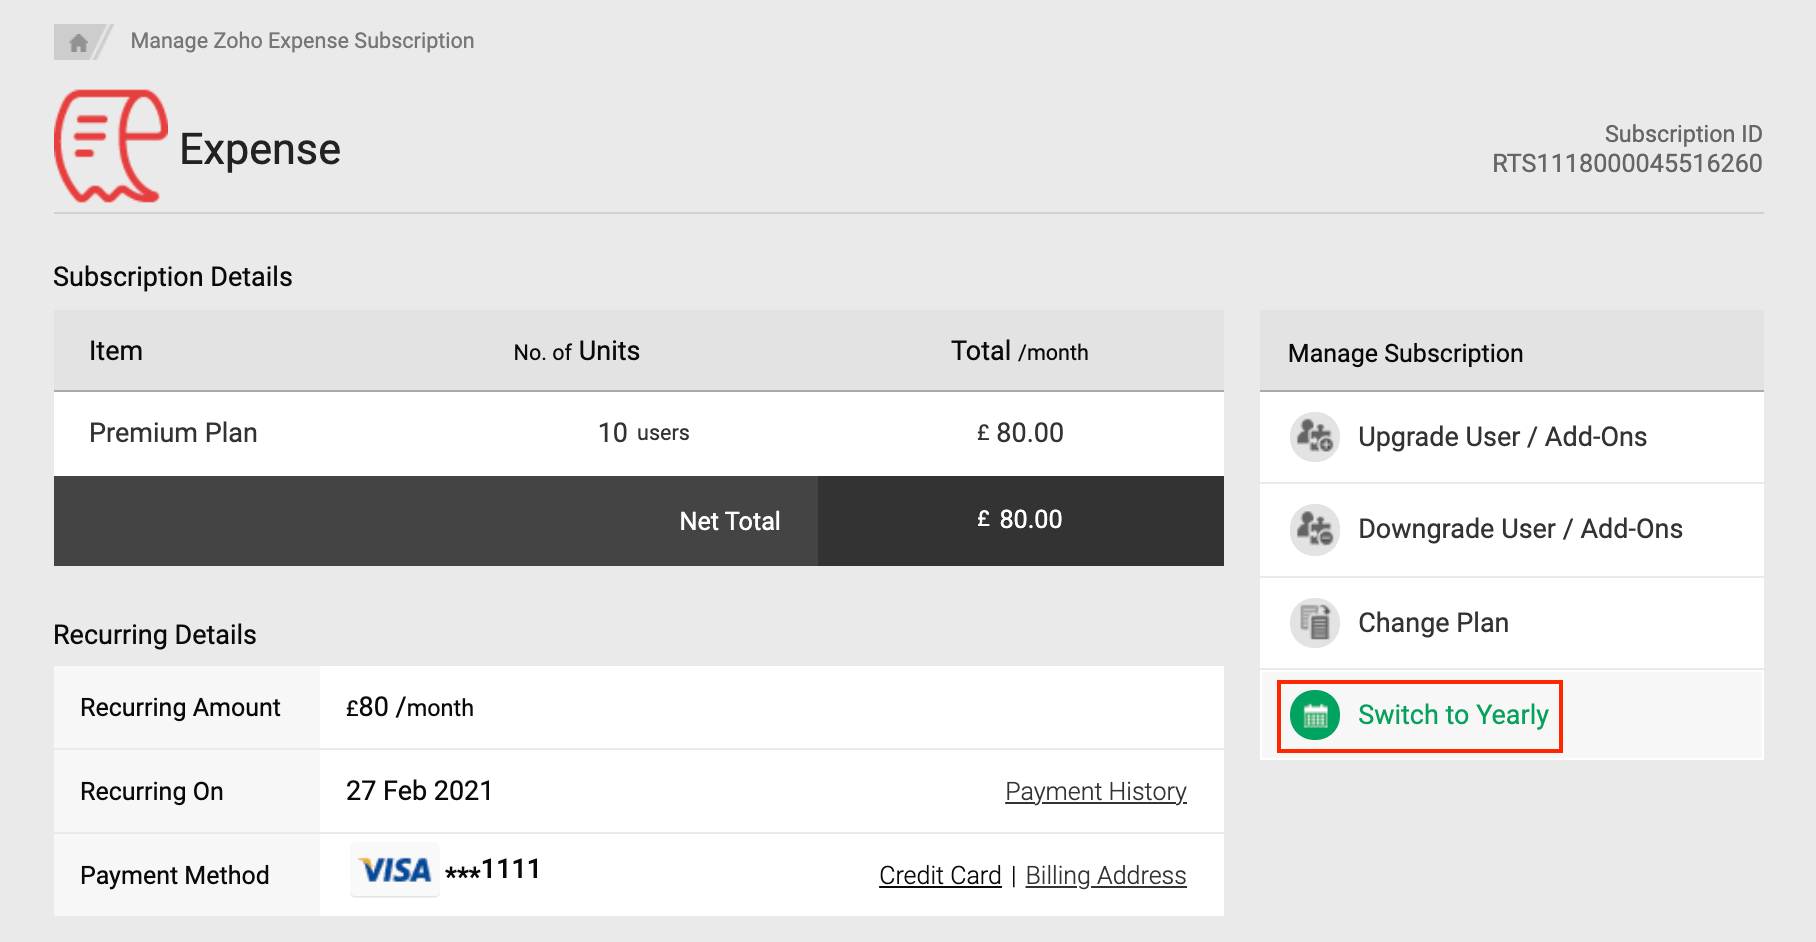Click the Change Plan document icon
1816x942 pixels.
(1314, 623)
